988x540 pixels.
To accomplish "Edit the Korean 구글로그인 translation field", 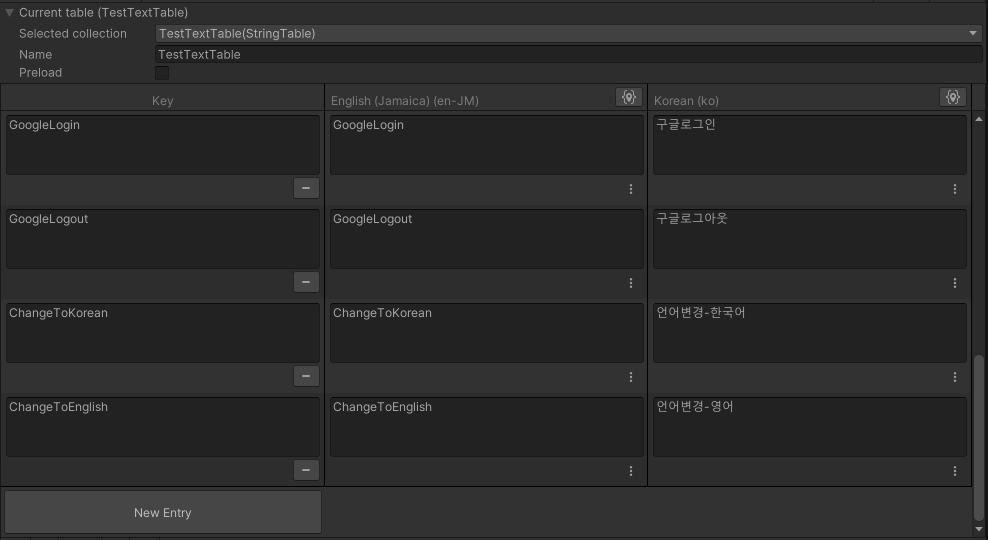I will click(810, 145).
